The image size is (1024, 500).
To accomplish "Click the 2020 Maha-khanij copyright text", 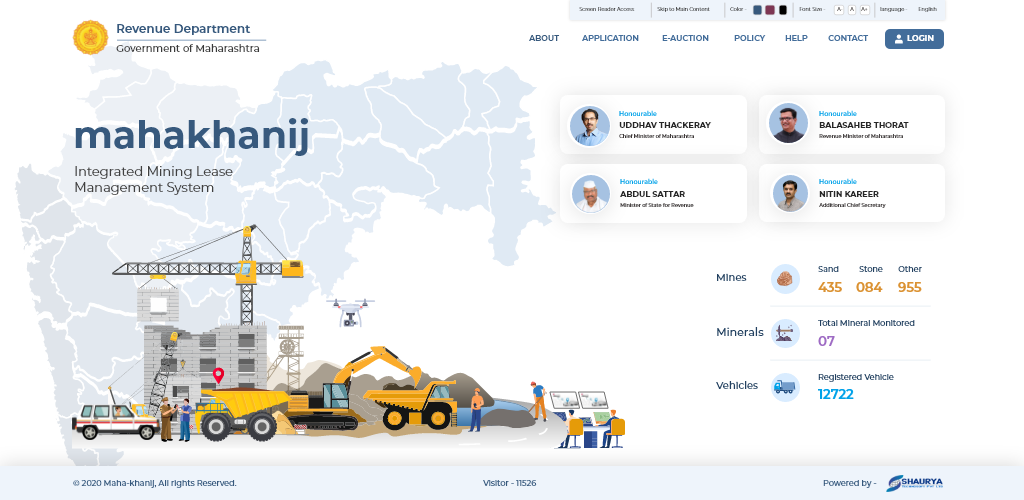I will coord(155,483).
